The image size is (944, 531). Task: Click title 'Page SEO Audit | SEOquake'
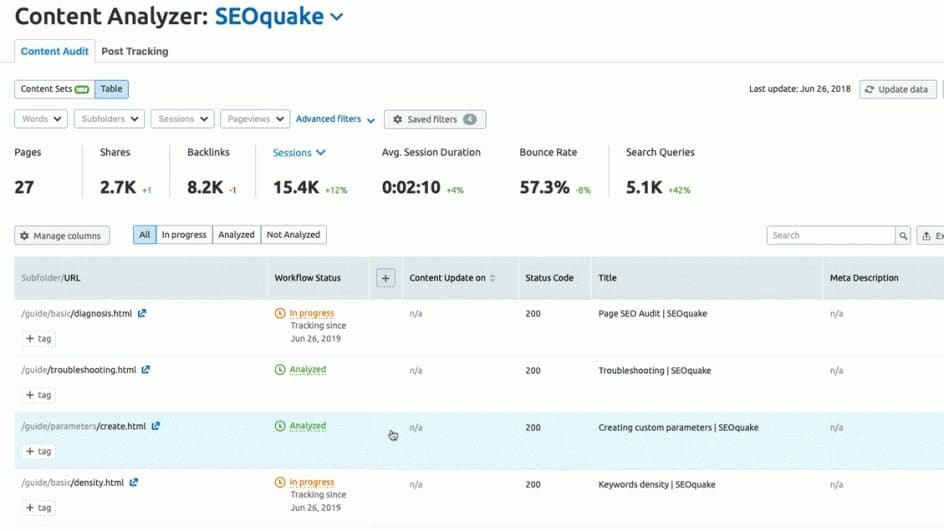pos(653,314)
